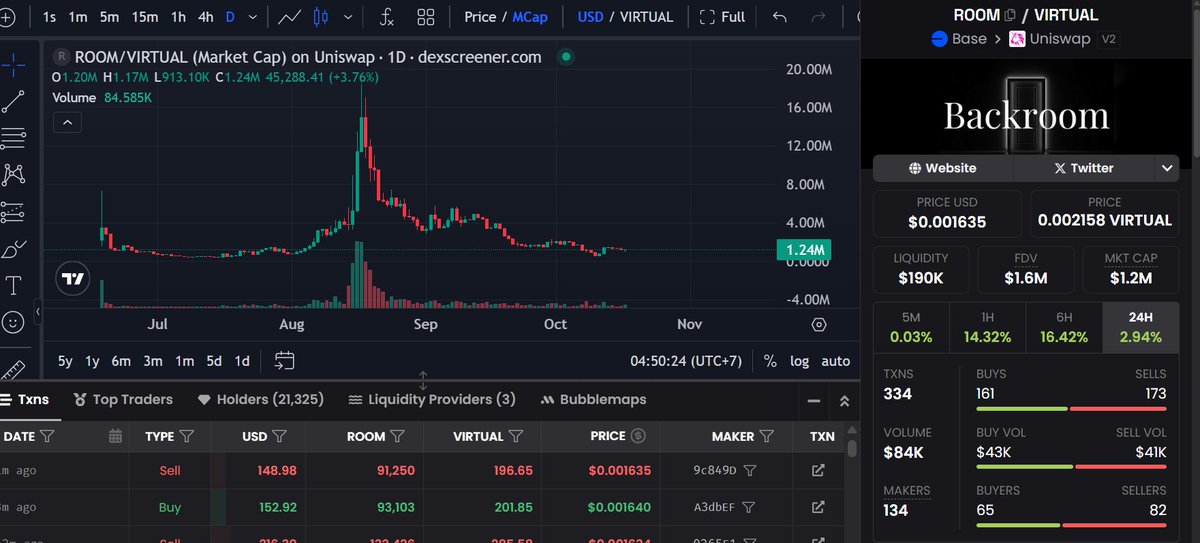The width and height of the screenshot is (1200, 543).
Task: Open the chart style dropdown arrow
Action: pyautogui.click(x=348, y=17)
